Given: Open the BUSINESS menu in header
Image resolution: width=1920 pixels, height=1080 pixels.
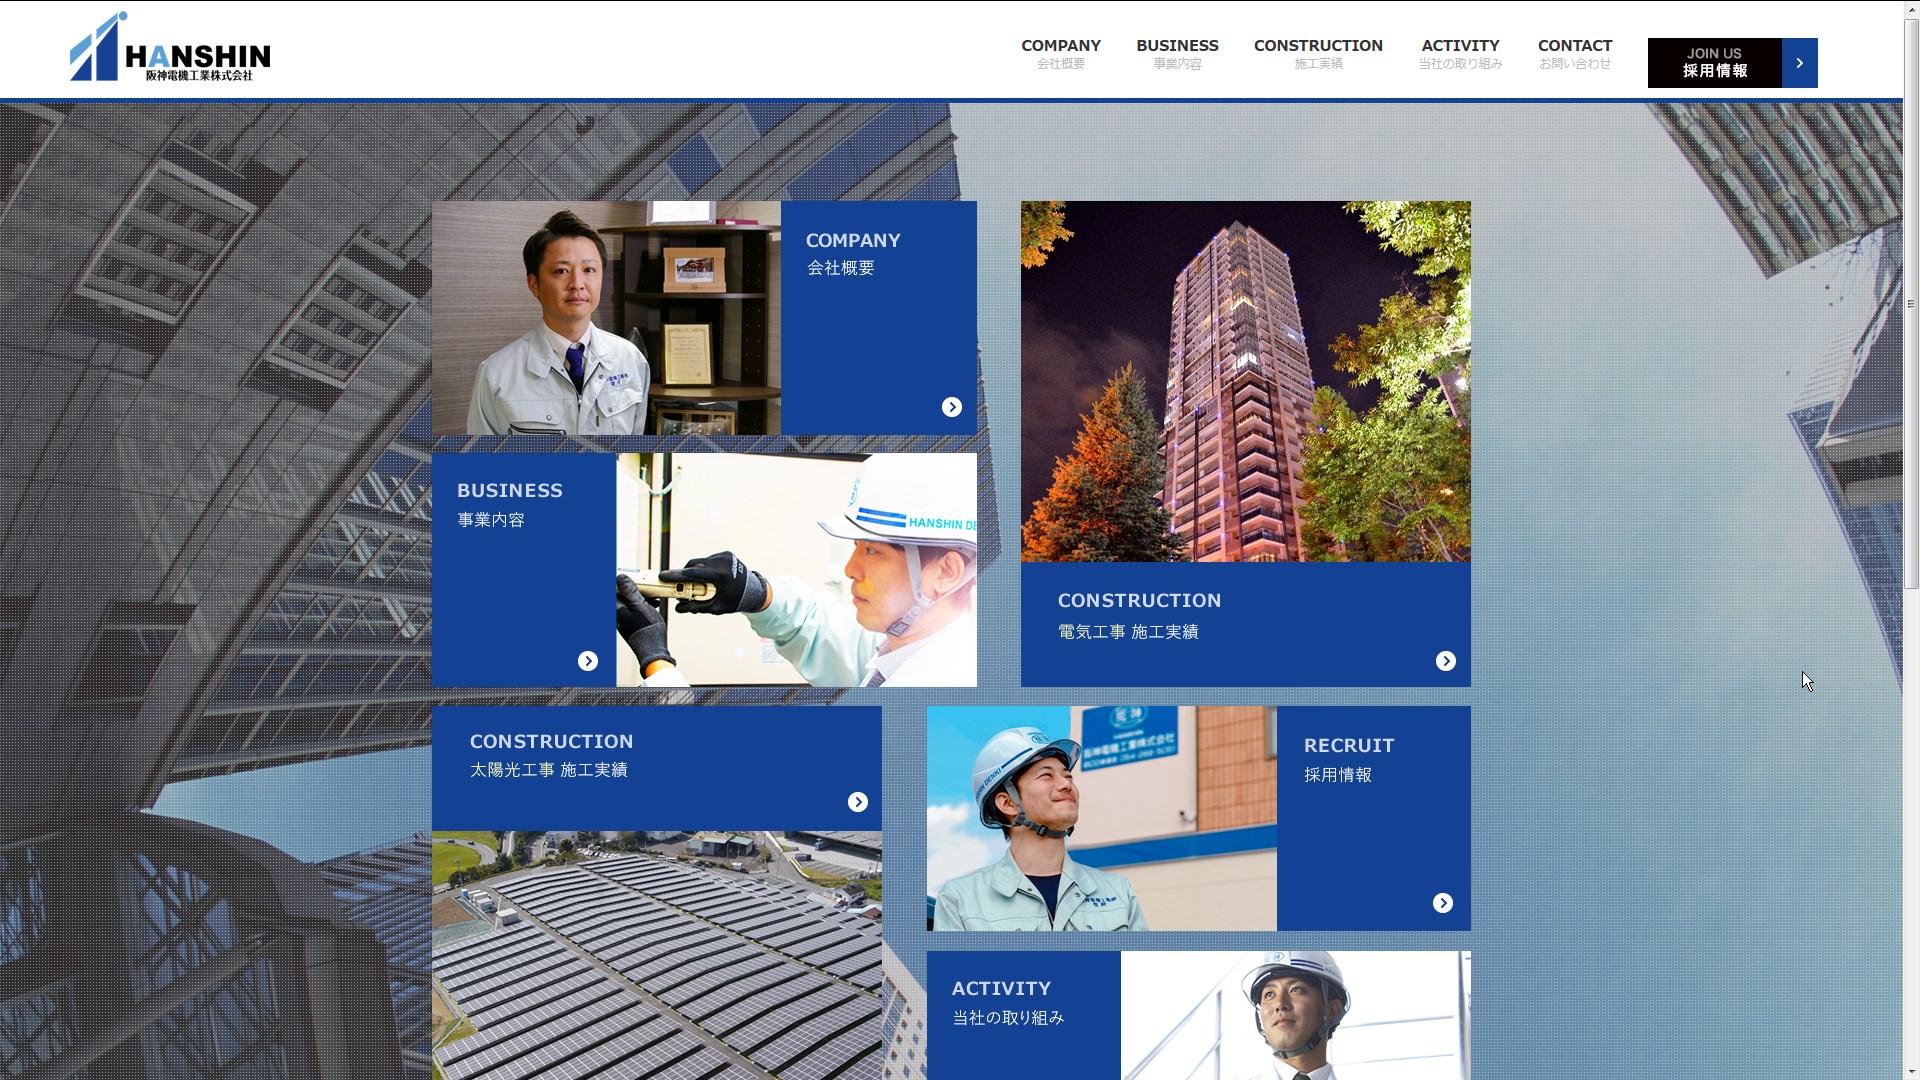Looking at the screenshot, I should pyautogui.click(x=1177, y=54).
